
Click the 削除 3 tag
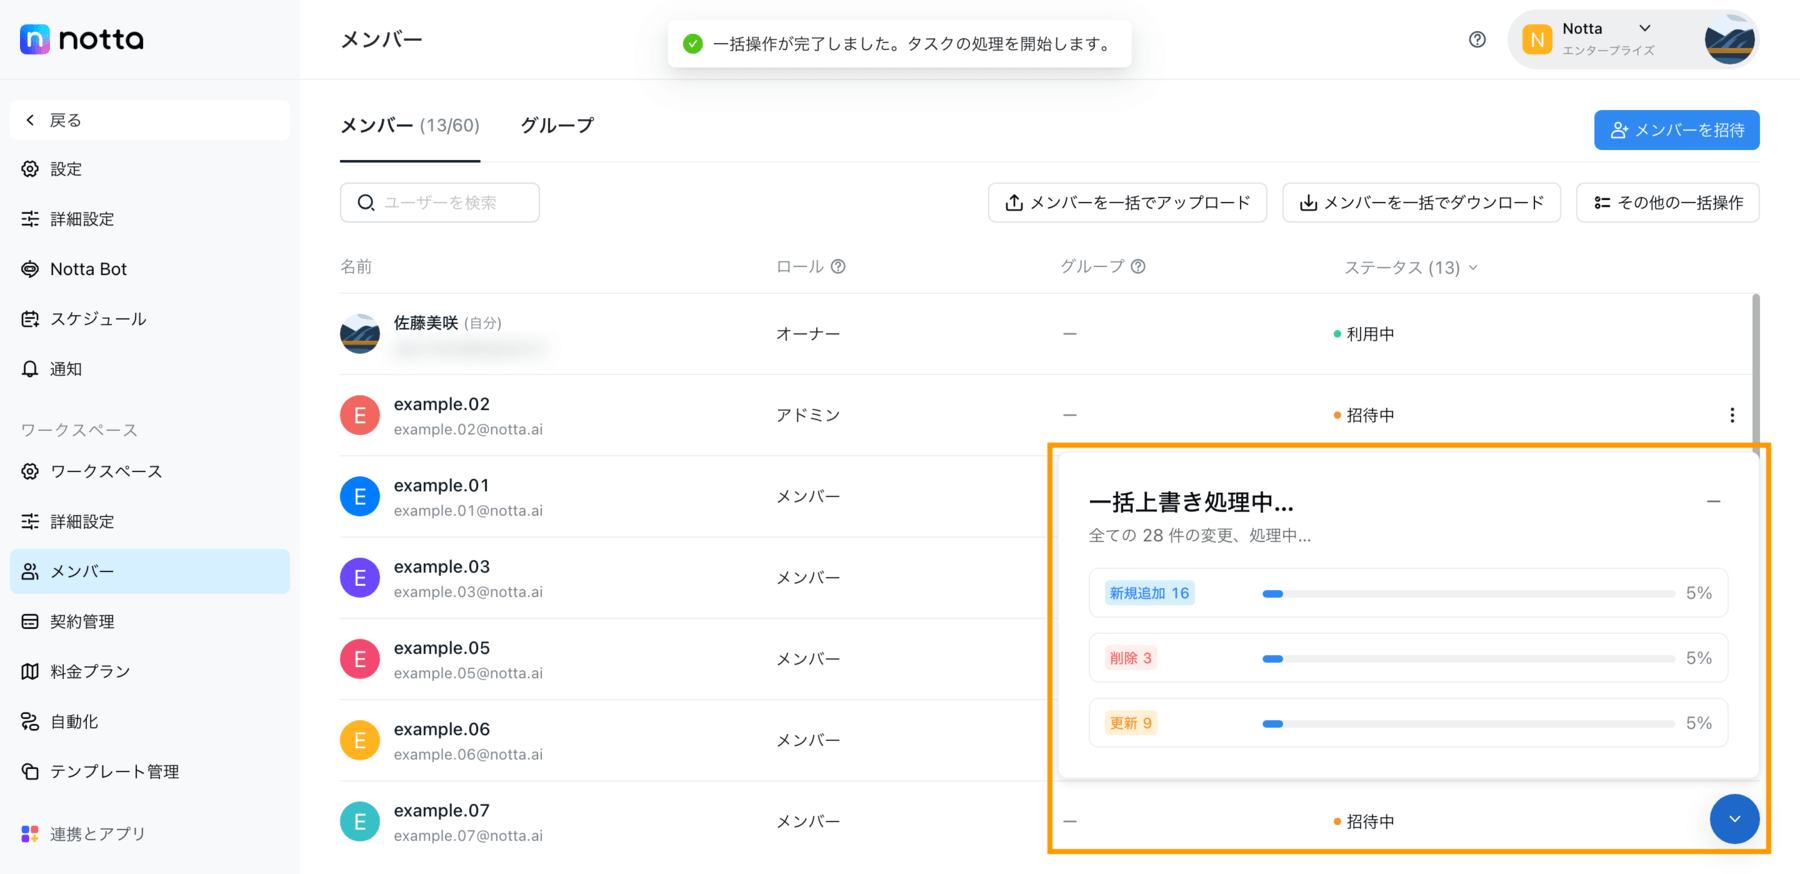click(x=1131, y=658)
